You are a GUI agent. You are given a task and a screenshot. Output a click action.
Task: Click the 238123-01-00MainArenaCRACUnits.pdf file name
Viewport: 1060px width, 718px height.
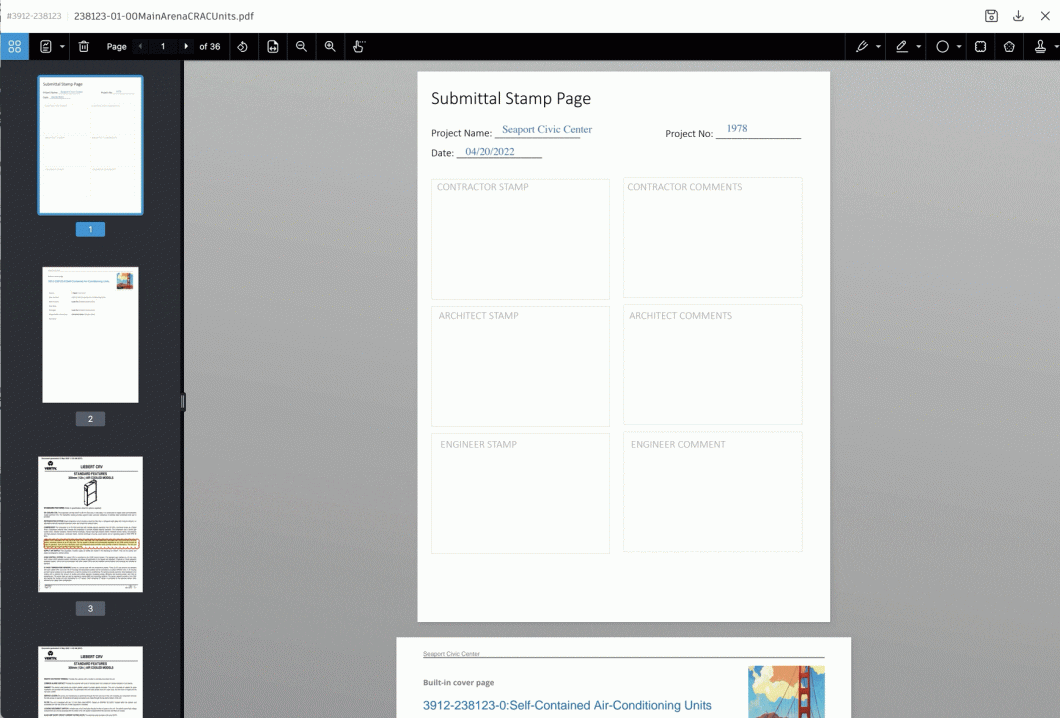[164, 16]
